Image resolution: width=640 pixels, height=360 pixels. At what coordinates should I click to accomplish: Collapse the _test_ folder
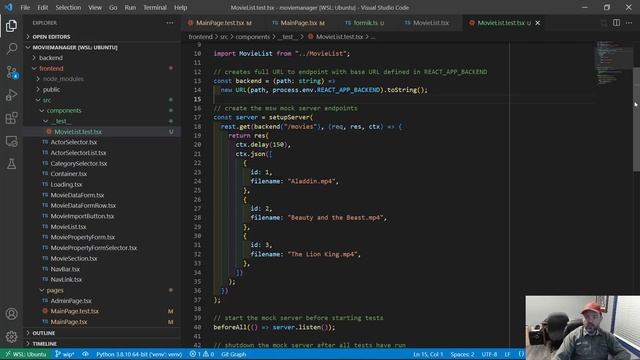pos(102,121)
